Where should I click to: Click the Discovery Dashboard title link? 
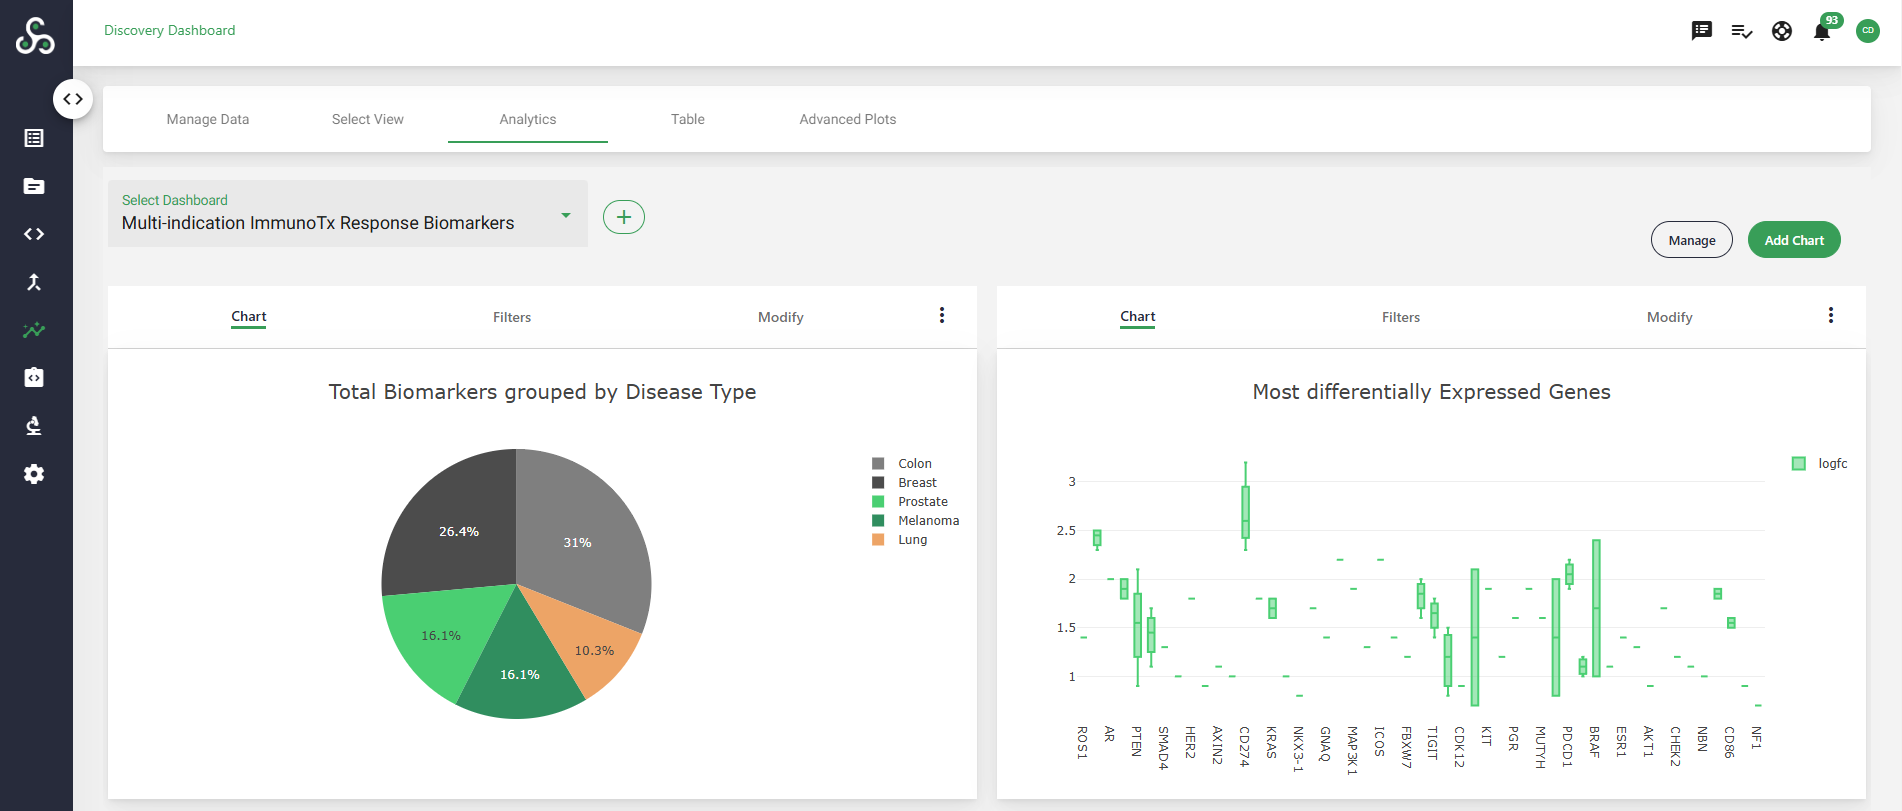click(x=170, y=30)
